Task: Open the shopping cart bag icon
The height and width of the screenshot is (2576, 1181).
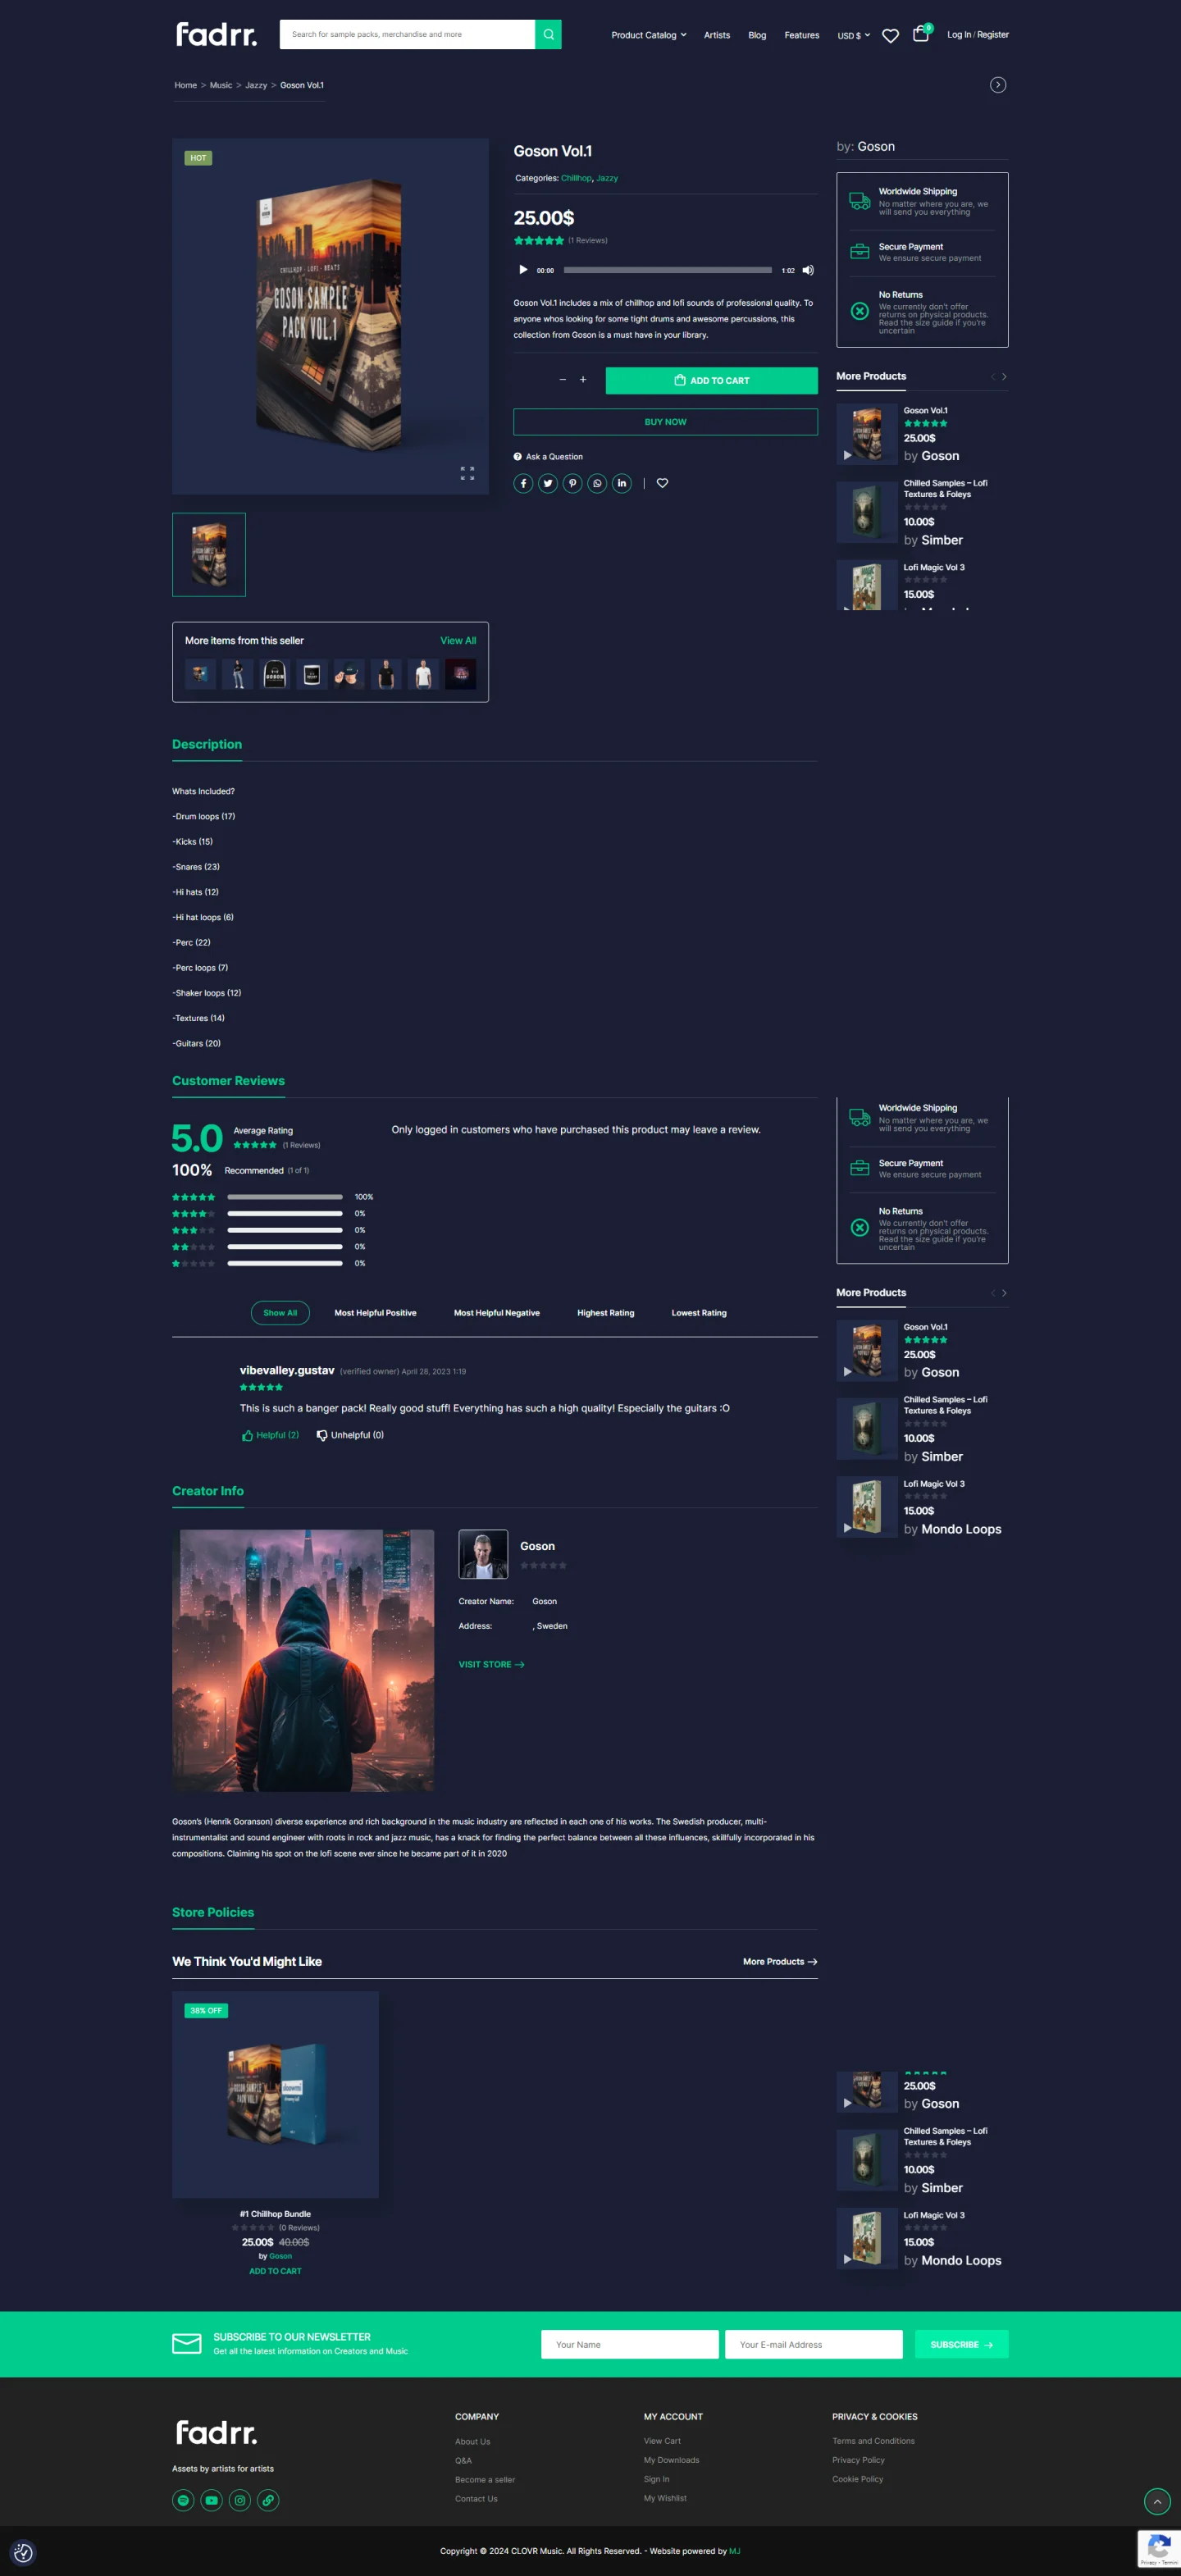Action: click(921, 34)
